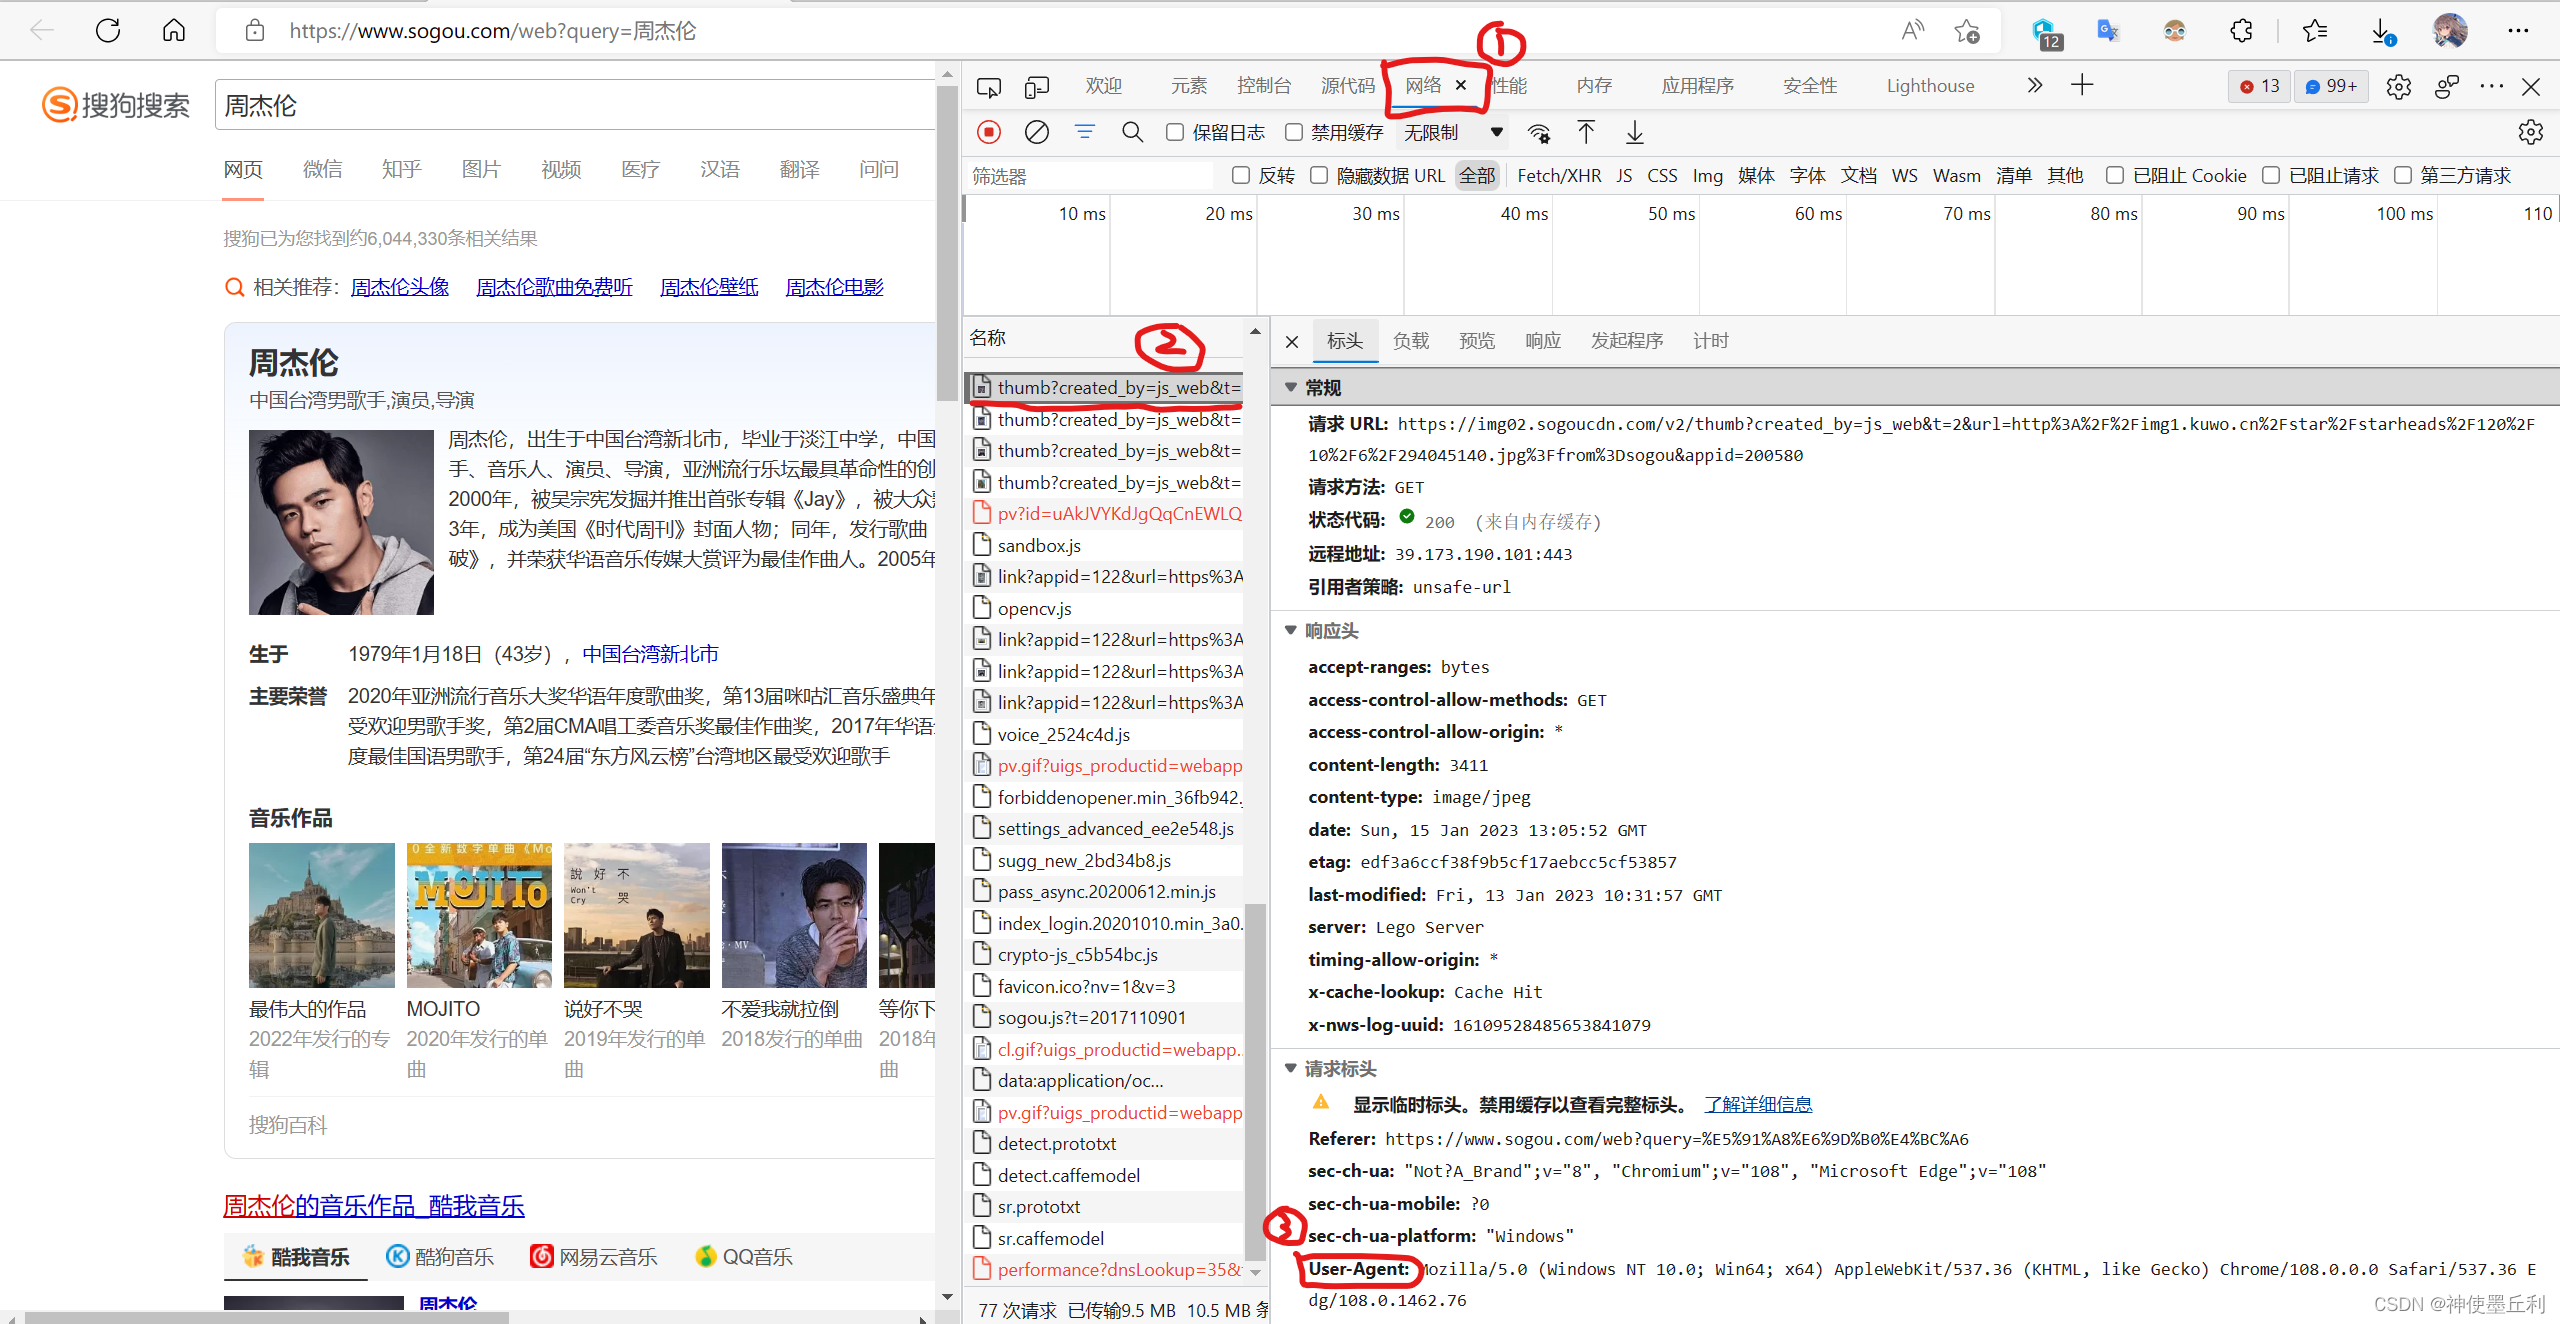Enable the 保留日志 checkbox
The width and height of the screenshot is (2560, 1324).
[x=1175, y=132]
